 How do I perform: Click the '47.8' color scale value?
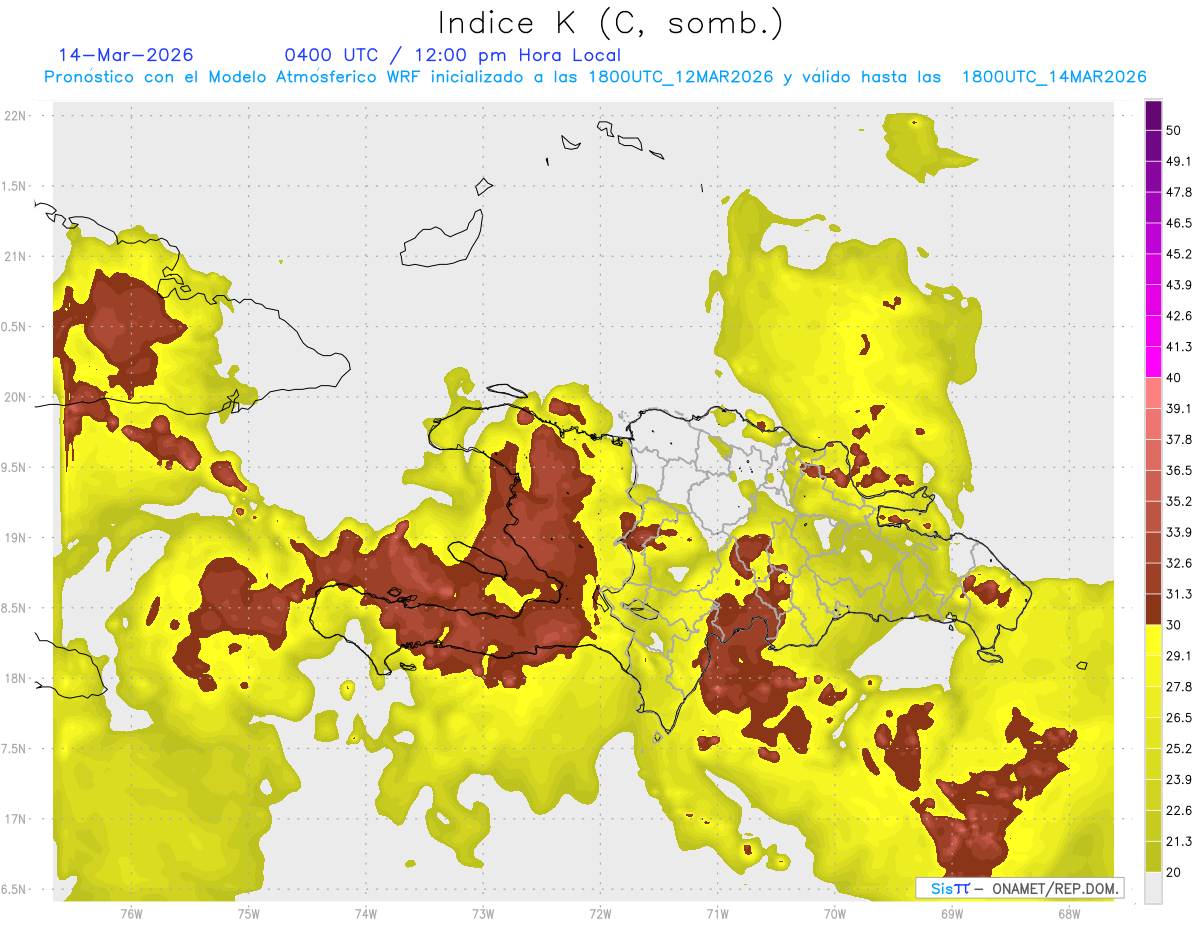(x=1179, y=192)
